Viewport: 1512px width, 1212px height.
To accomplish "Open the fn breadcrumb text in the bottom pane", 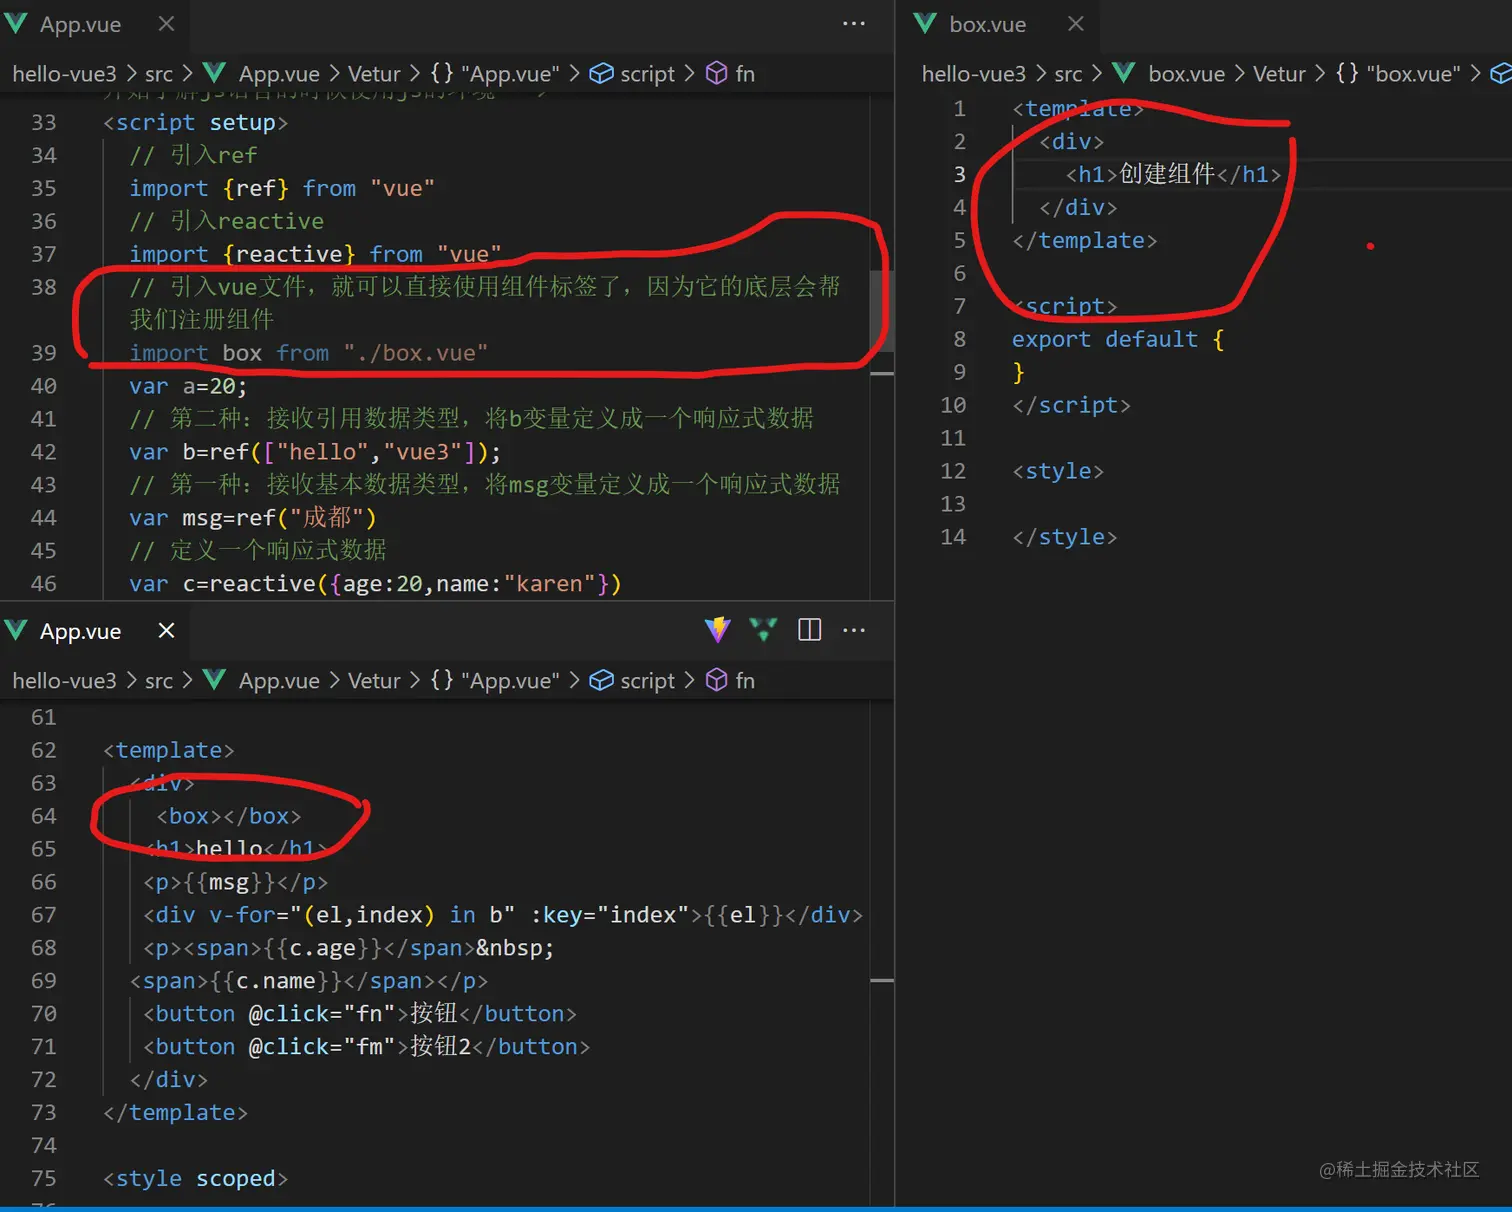I will (x=745, y=681).
